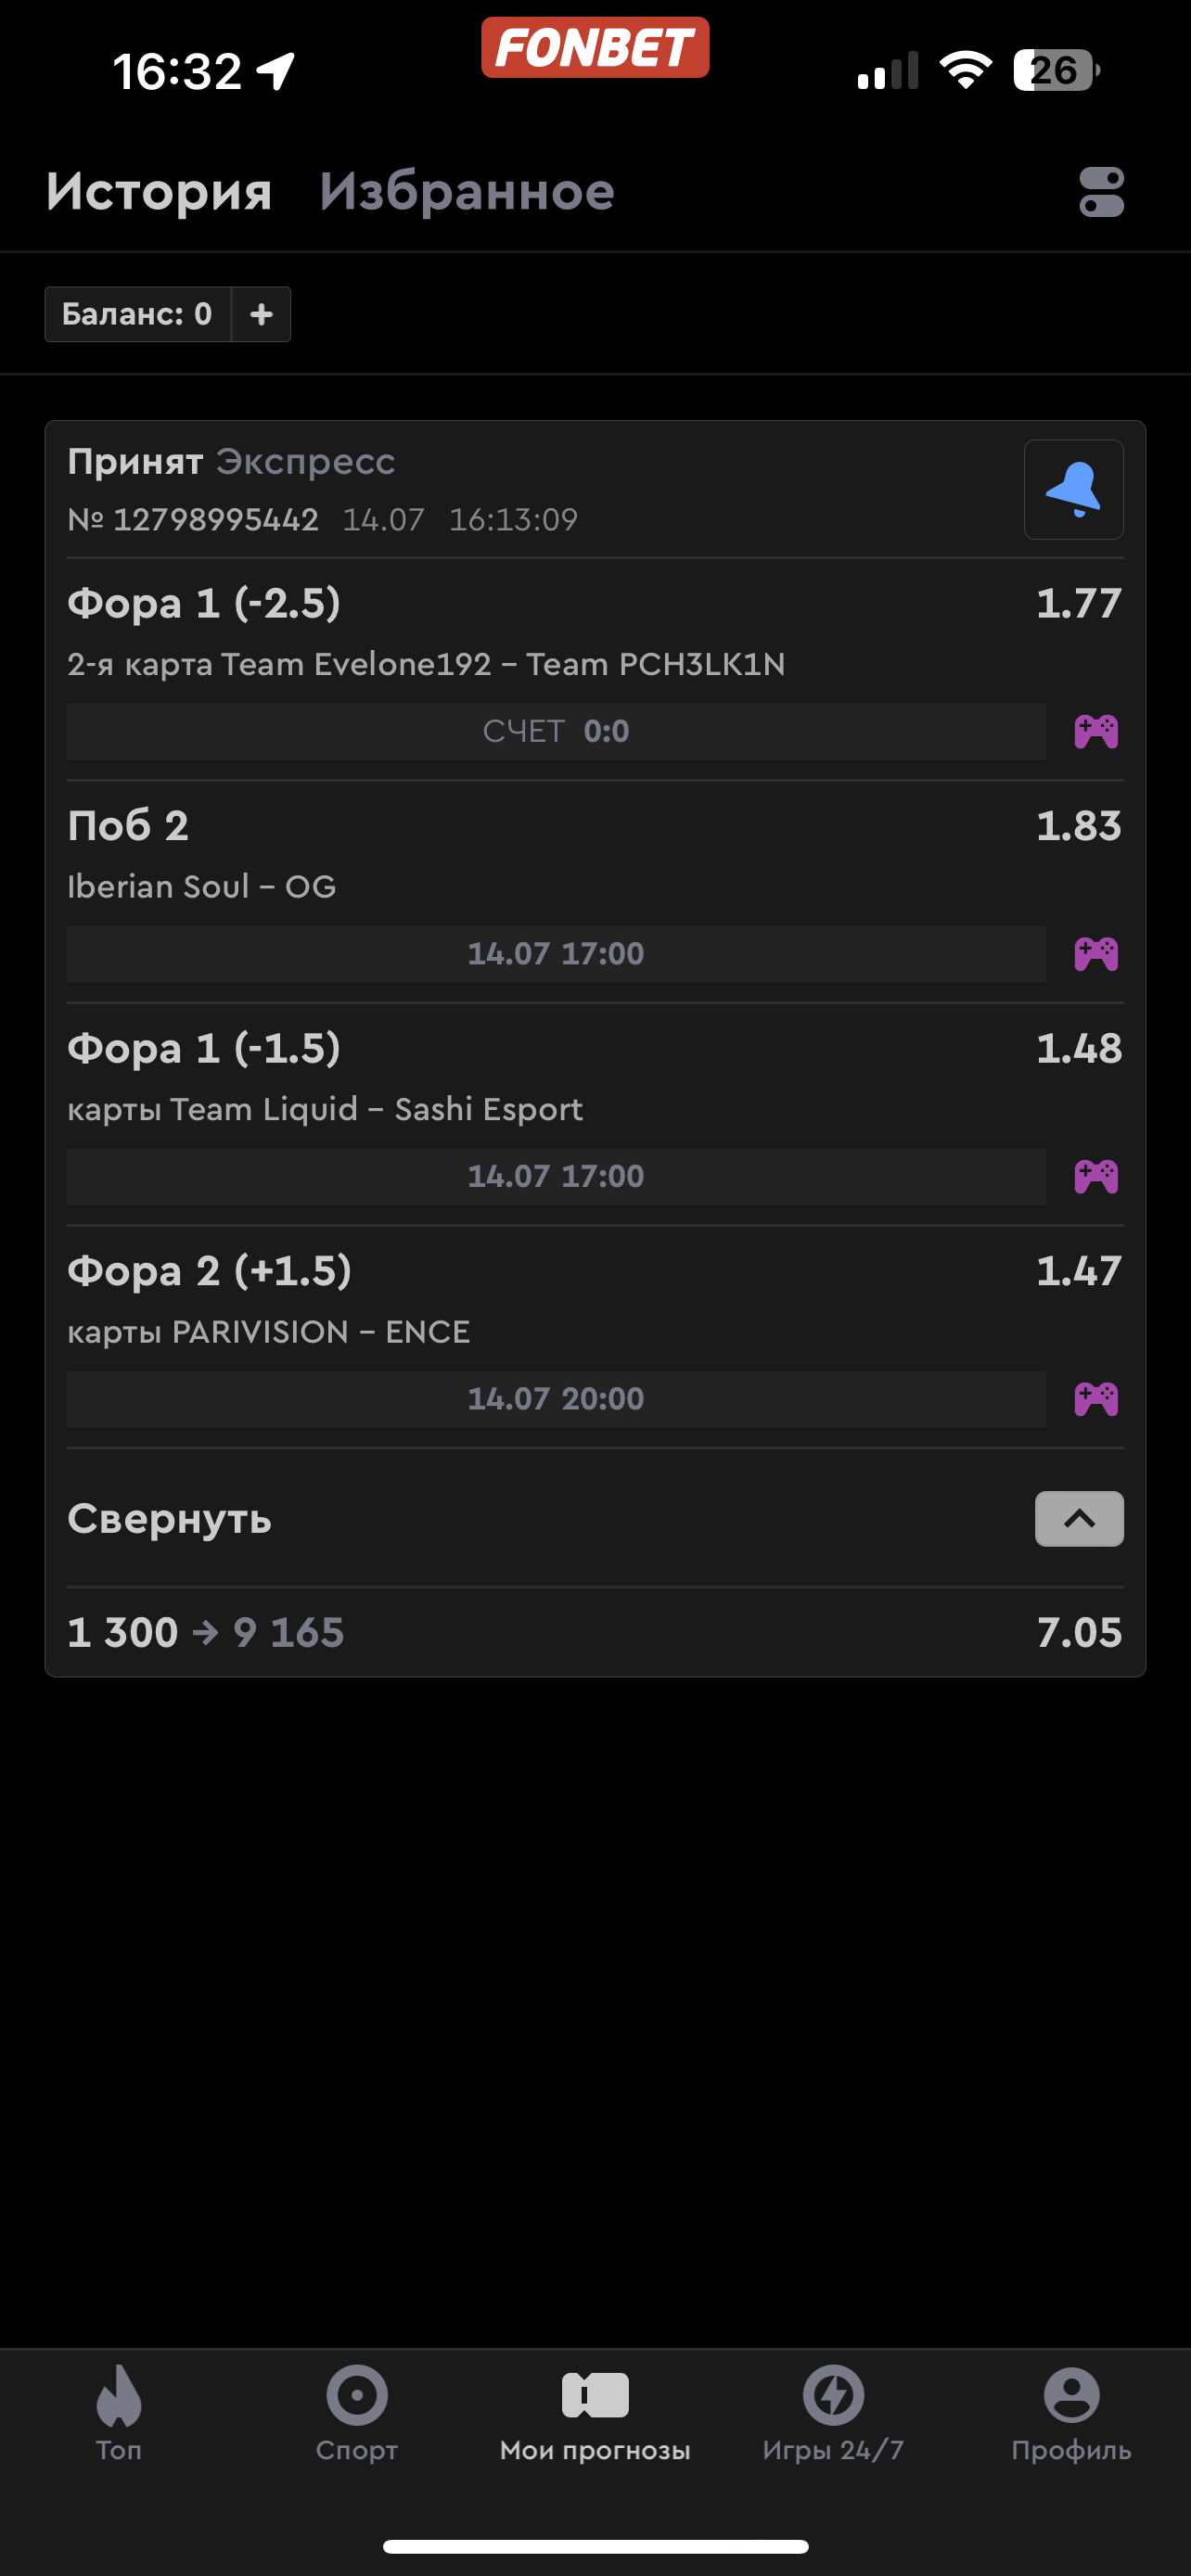Tap gamepad icon for Team Liquid match
The width and height of the screenshot is (1191, 2576).
pos(1096,1176)
